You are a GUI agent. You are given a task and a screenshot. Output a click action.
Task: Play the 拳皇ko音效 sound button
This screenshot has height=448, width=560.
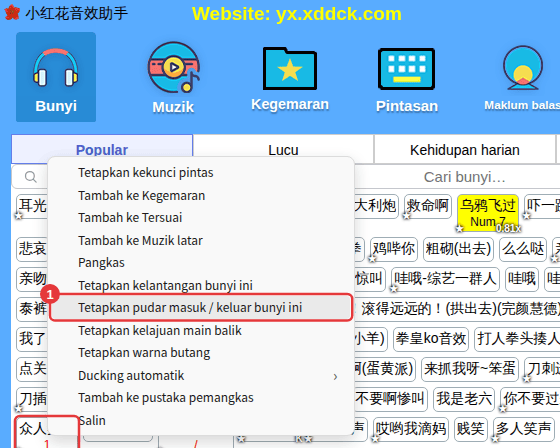[431, 339]
